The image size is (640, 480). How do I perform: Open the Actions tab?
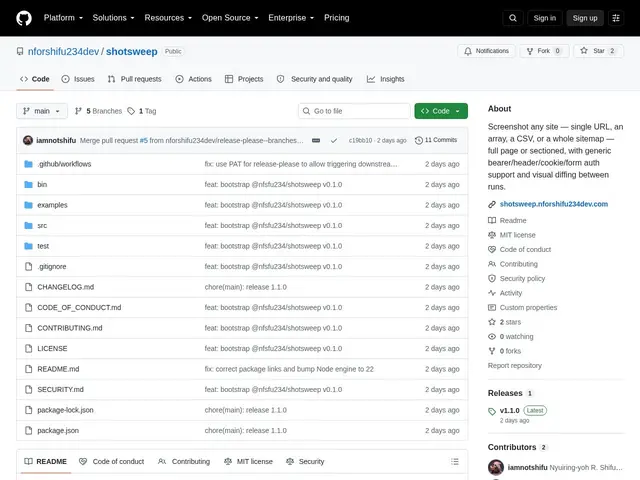(193, 79)
